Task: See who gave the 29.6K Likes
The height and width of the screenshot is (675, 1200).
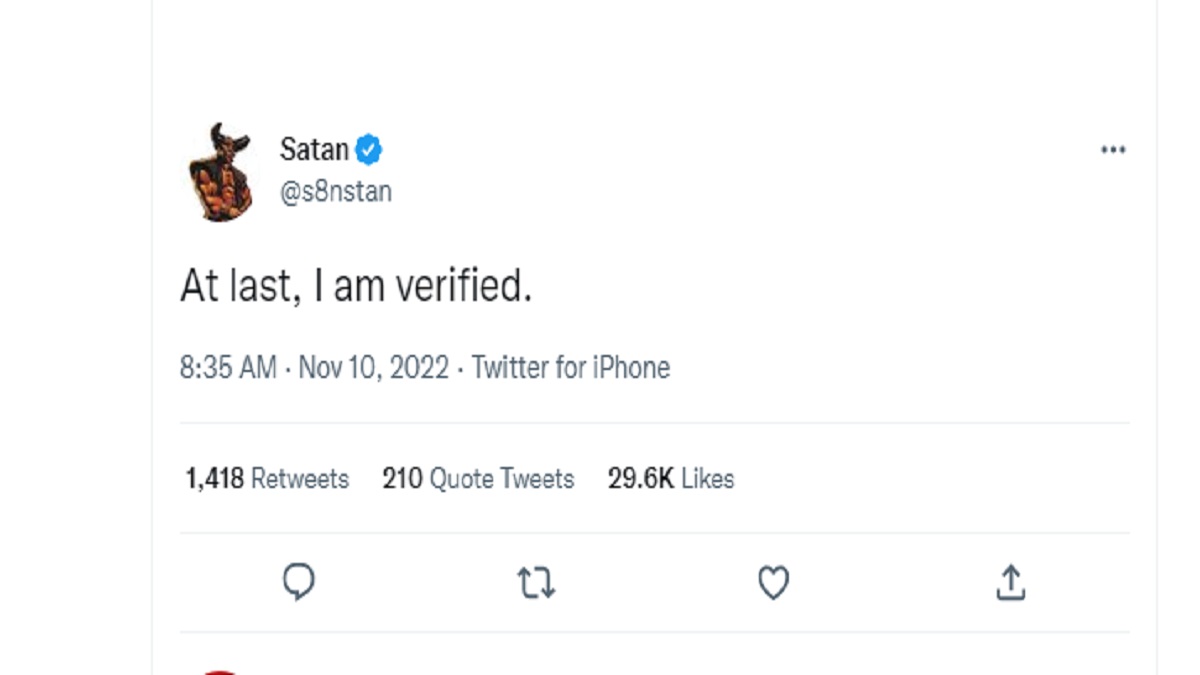Action: pos(671,479)
